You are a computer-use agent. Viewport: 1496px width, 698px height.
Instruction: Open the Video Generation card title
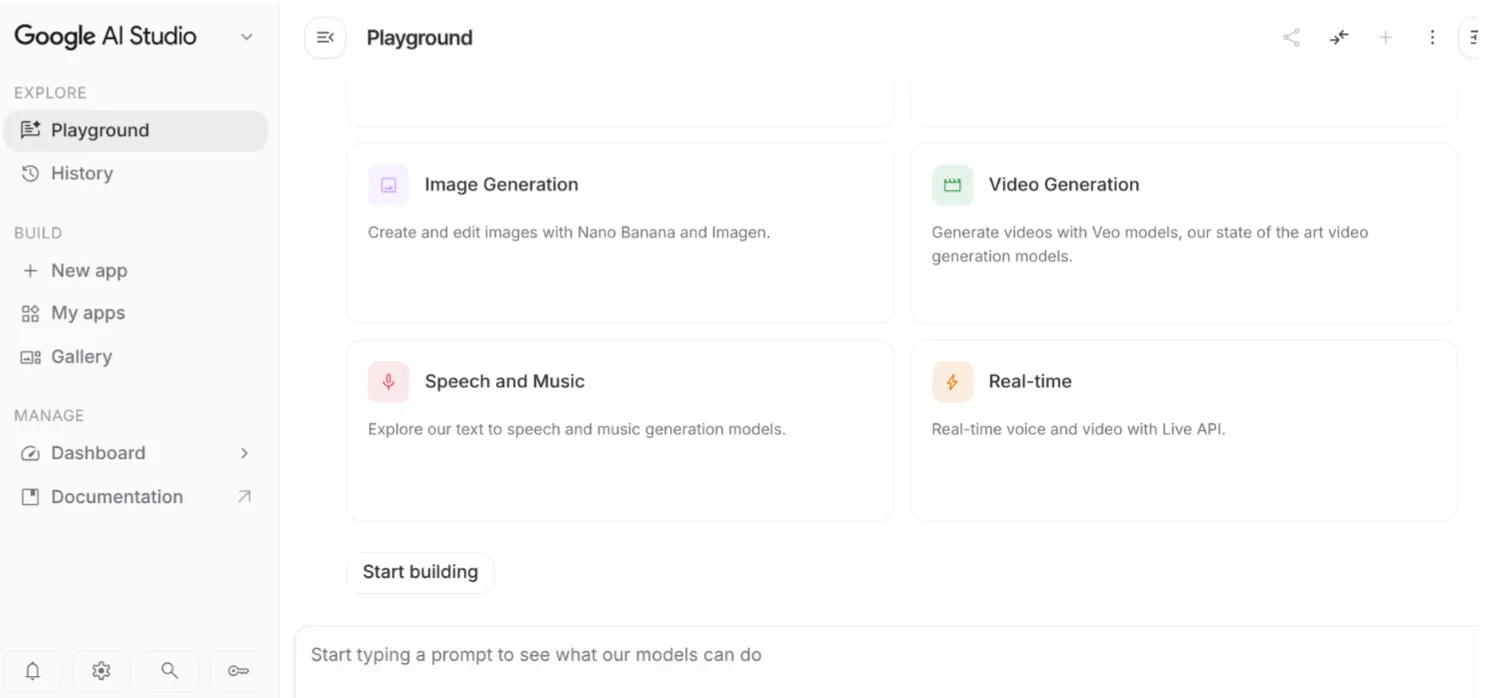pos(1064,185)
